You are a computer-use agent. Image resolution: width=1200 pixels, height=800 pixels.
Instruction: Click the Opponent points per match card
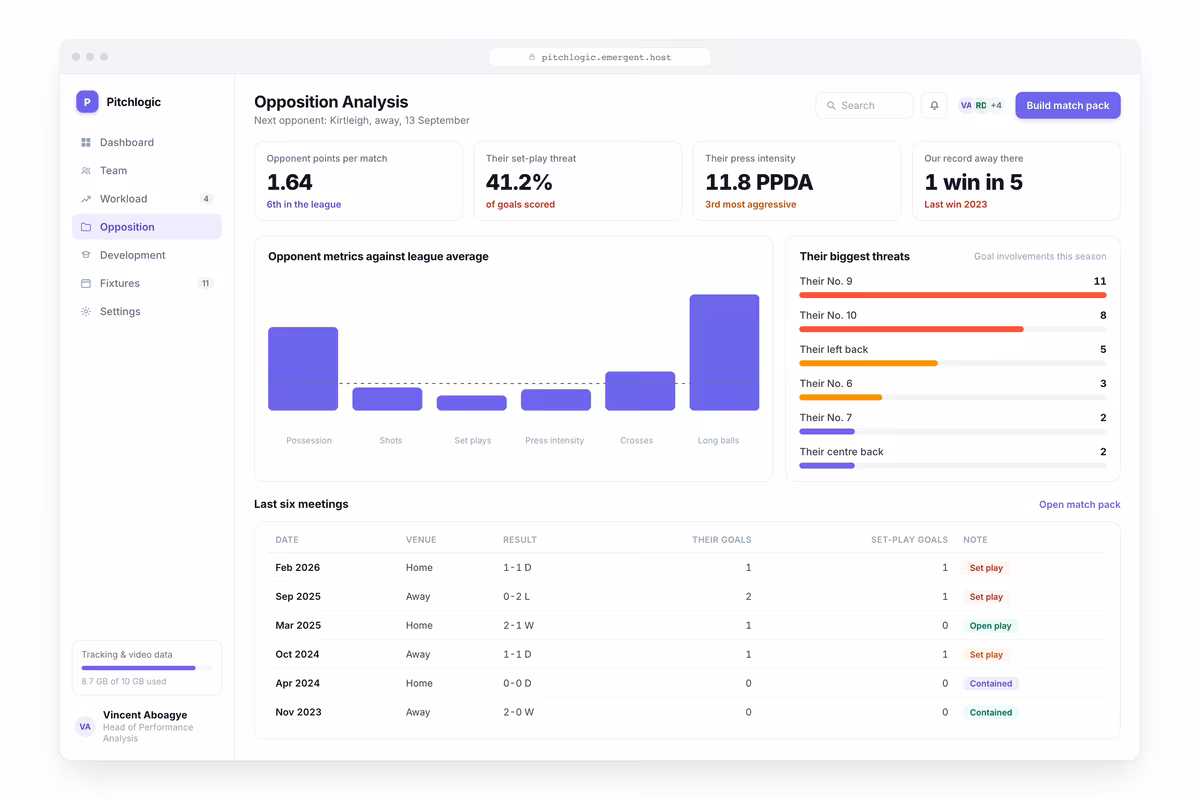(358, 181)
